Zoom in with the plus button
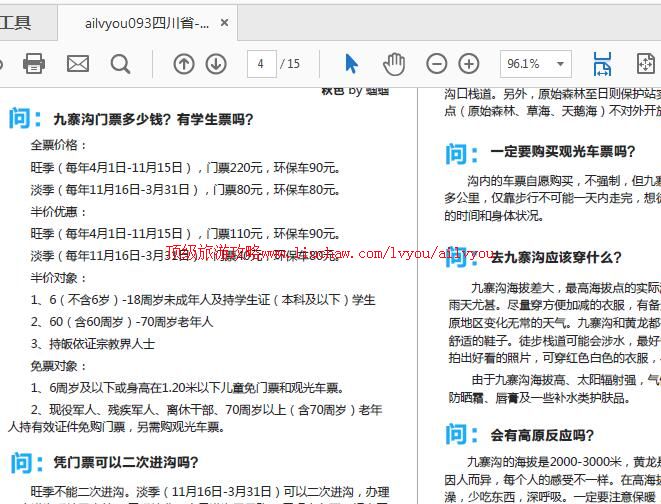Viewport: 661px width, 504px height. pyautogui.click(x=469, y=64)
